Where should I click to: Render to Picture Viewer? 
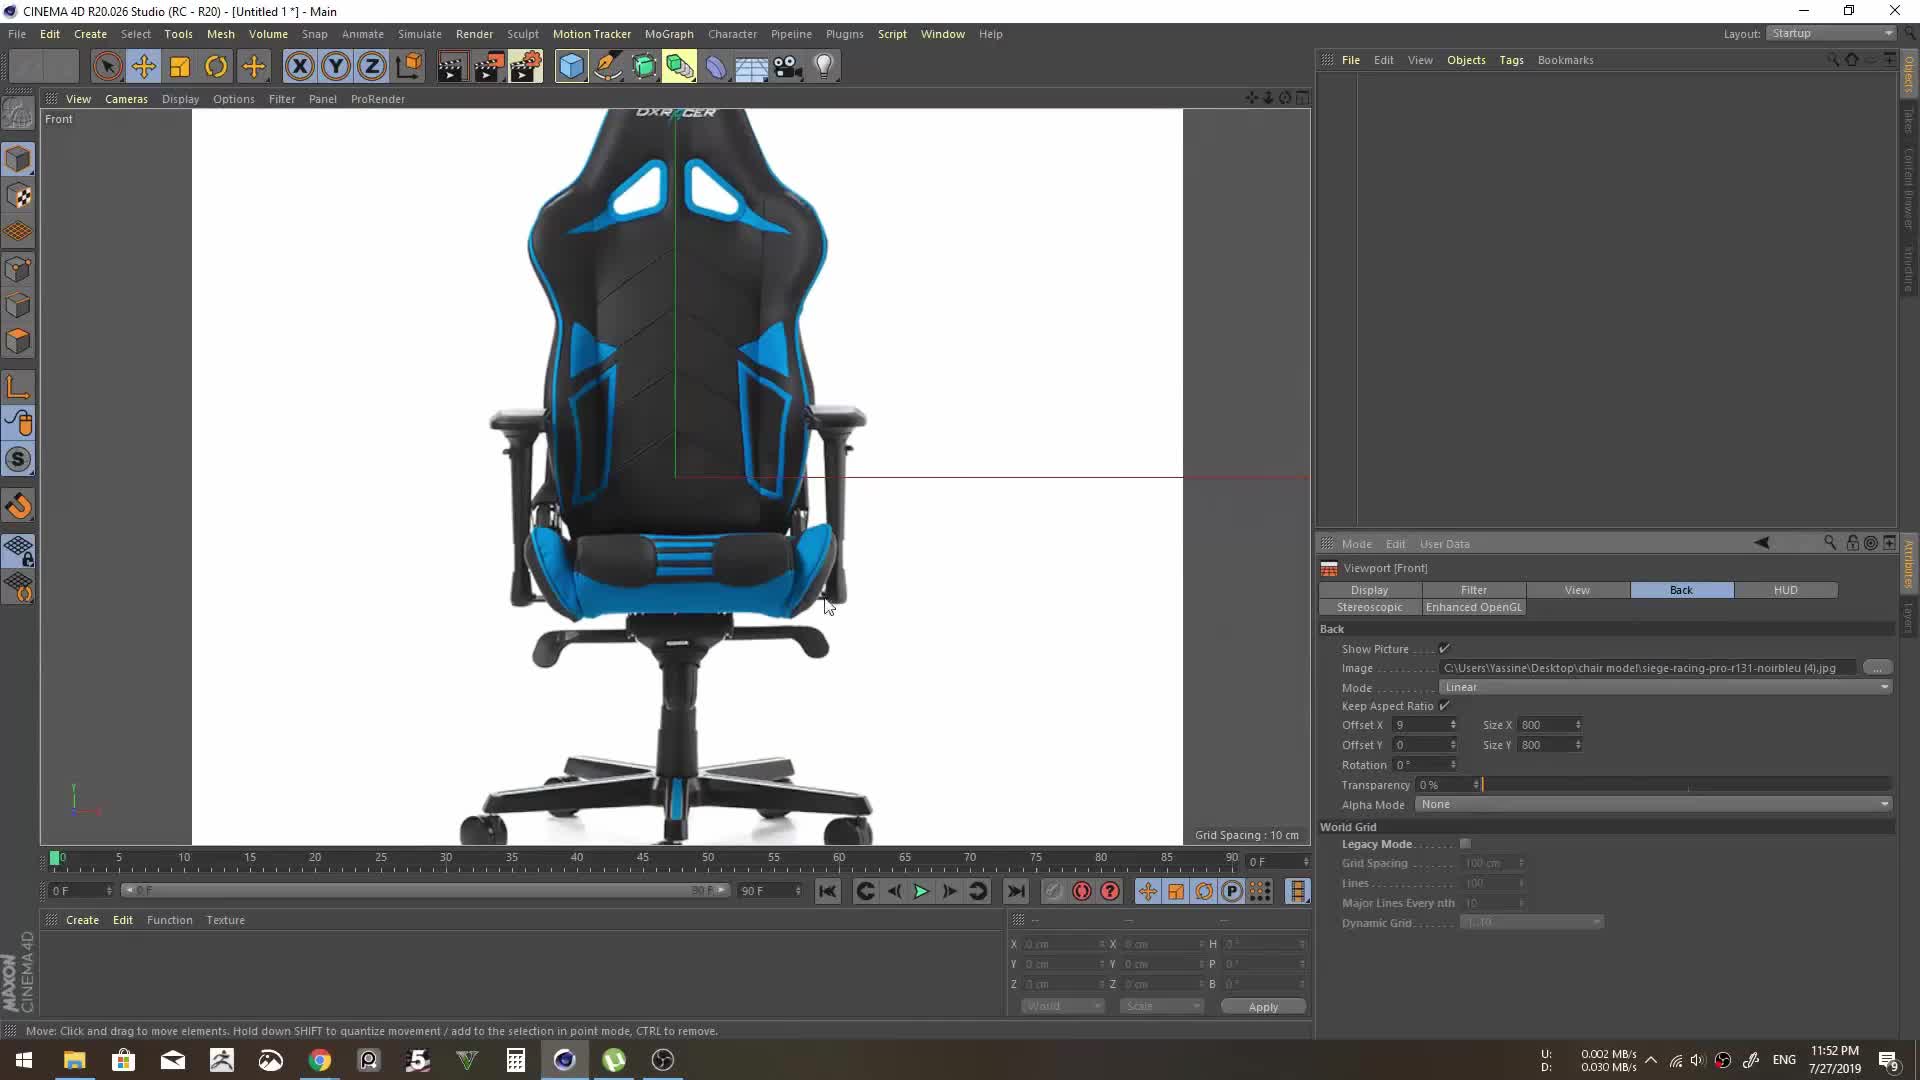(x=489, y=66)
